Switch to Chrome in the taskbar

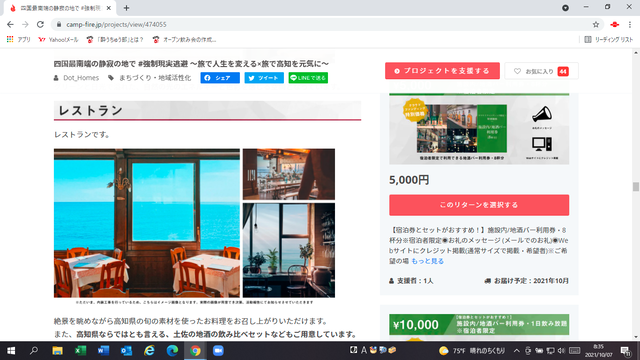click(x=195, y=351)
